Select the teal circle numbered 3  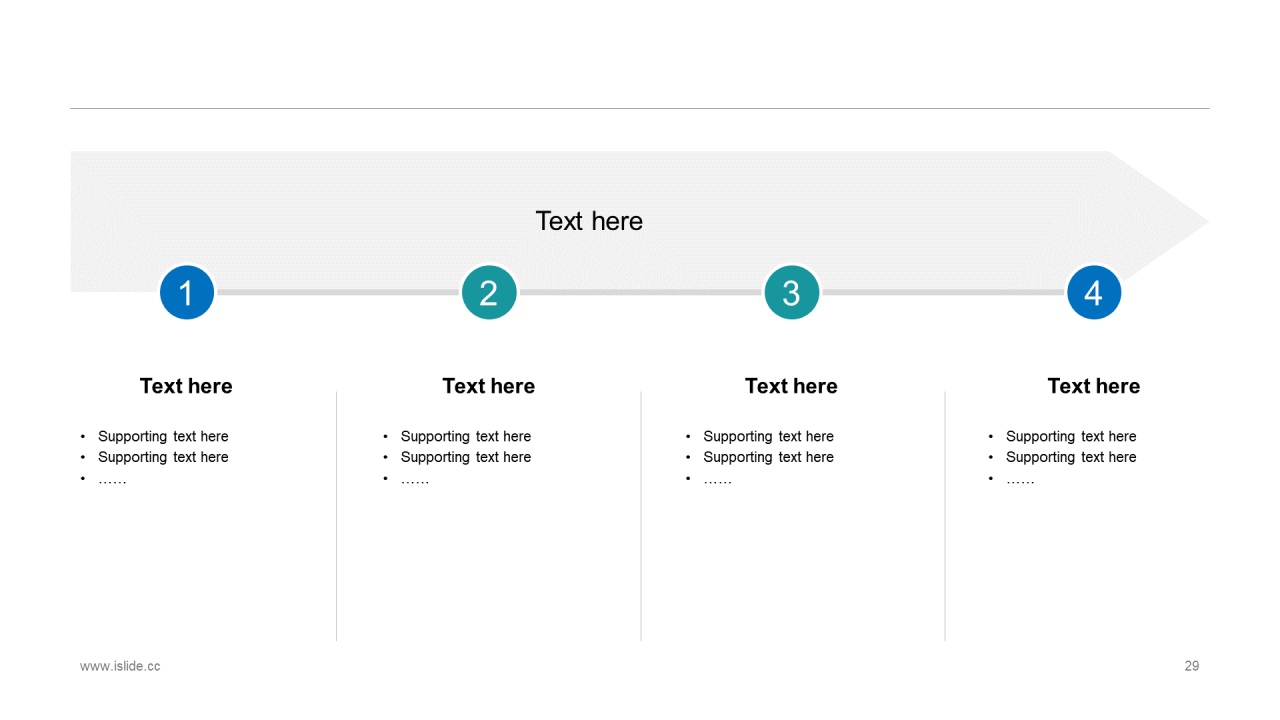791,293
